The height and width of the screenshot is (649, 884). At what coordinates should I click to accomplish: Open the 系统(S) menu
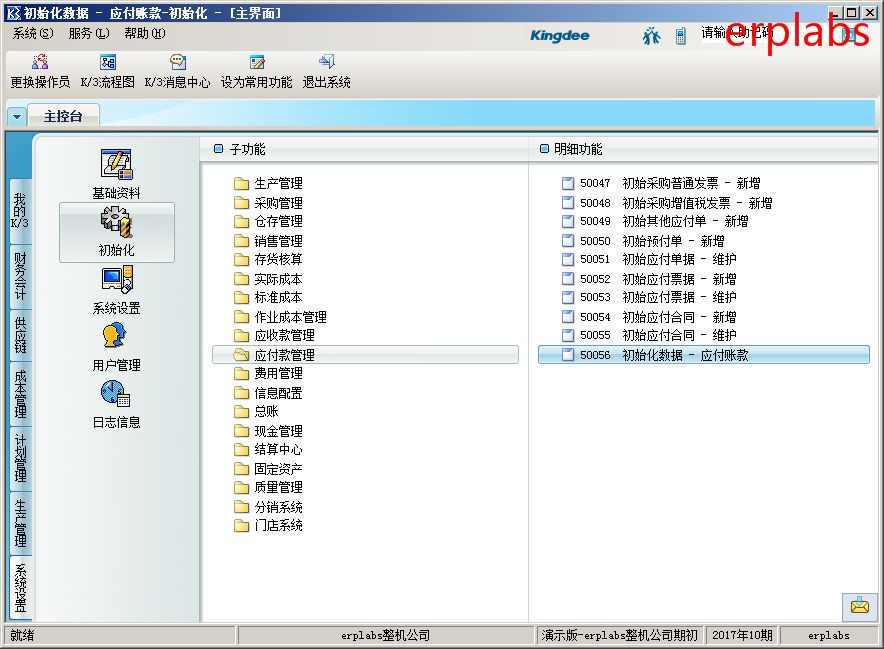click(33, 34)
